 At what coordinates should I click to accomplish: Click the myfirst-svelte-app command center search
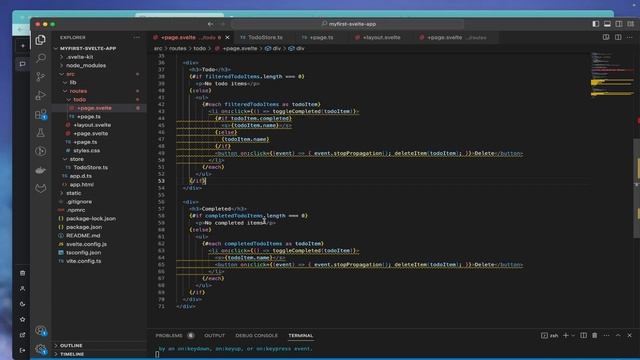[347, 24]
